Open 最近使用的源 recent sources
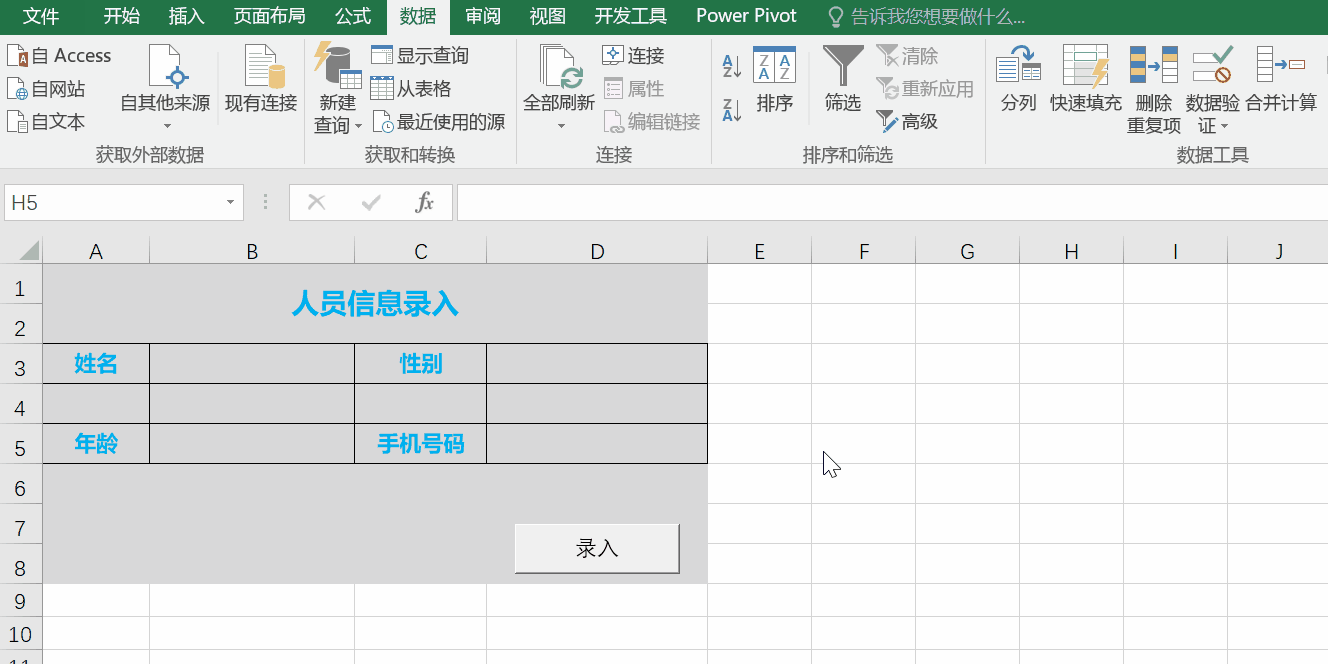 pos(439,122)
